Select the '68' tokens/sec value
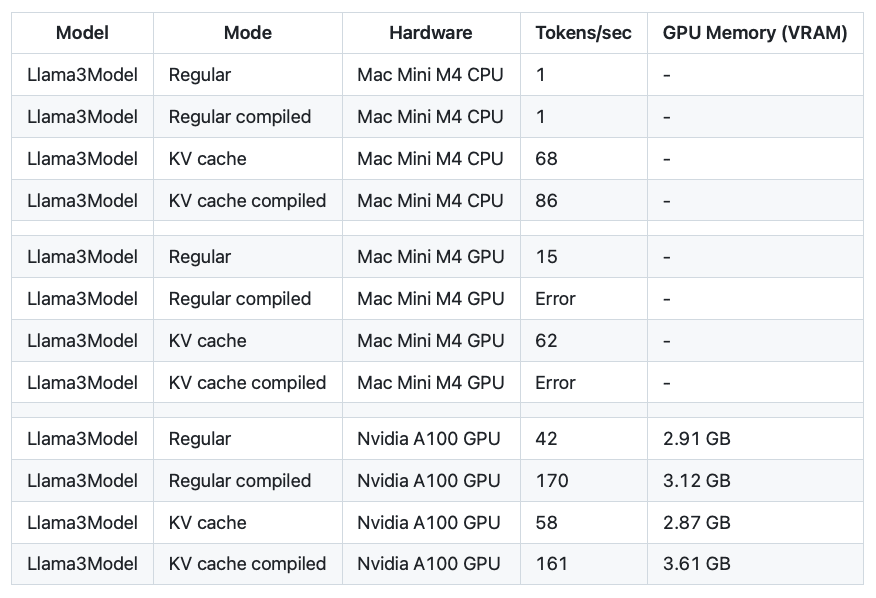This screenshot has height=598, width=876. tap(546, 159)
